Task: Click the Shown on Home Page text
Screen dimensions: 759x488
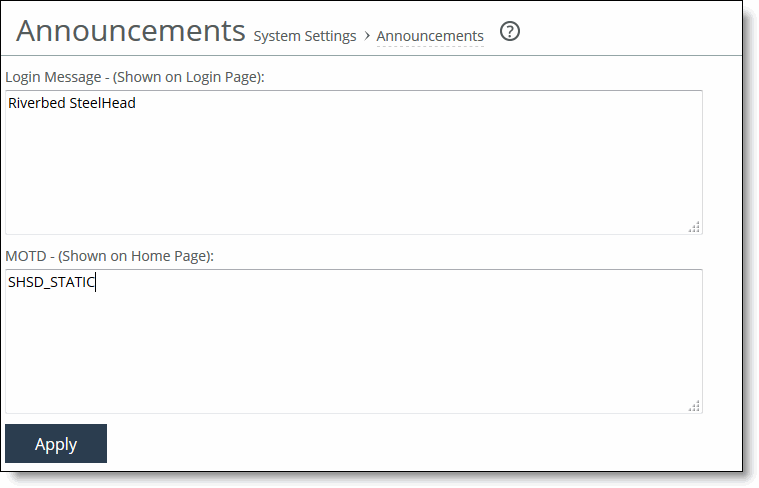Action: 136,256
